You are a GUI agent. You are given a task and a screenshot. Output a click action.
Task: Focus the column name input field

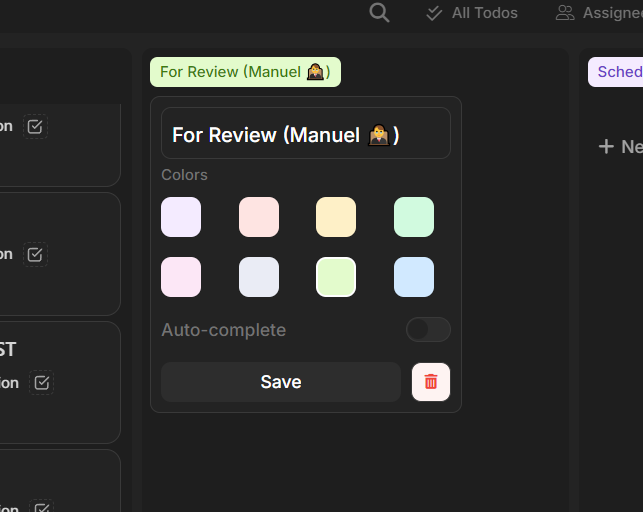coord(306,134)
